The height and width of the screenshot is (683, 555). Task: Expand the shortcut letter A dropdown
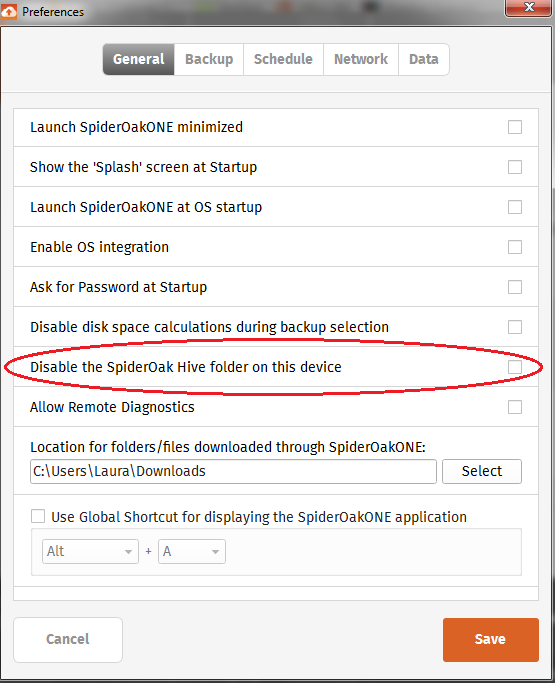[192, 551]
